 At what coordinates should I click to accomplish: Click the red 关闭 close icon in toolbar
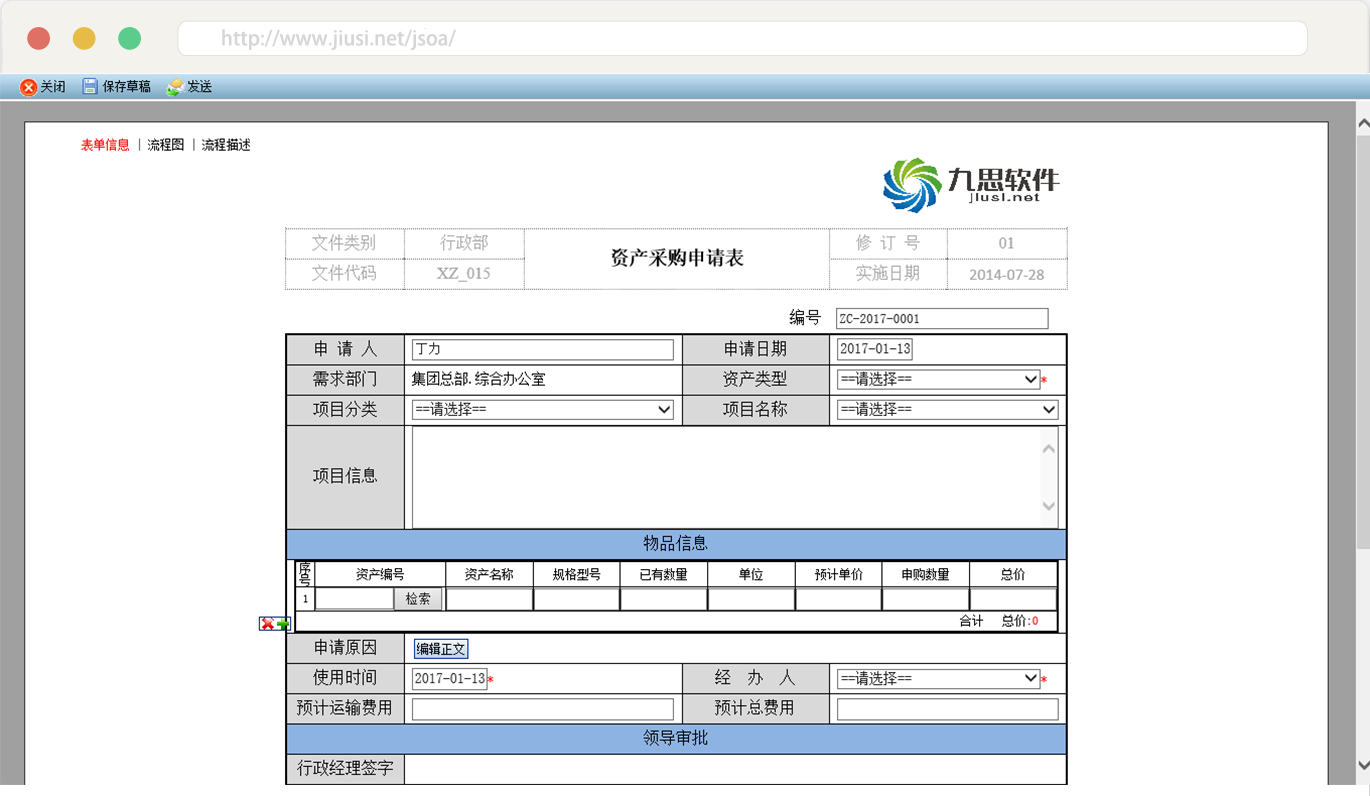[x=28, y=87]
